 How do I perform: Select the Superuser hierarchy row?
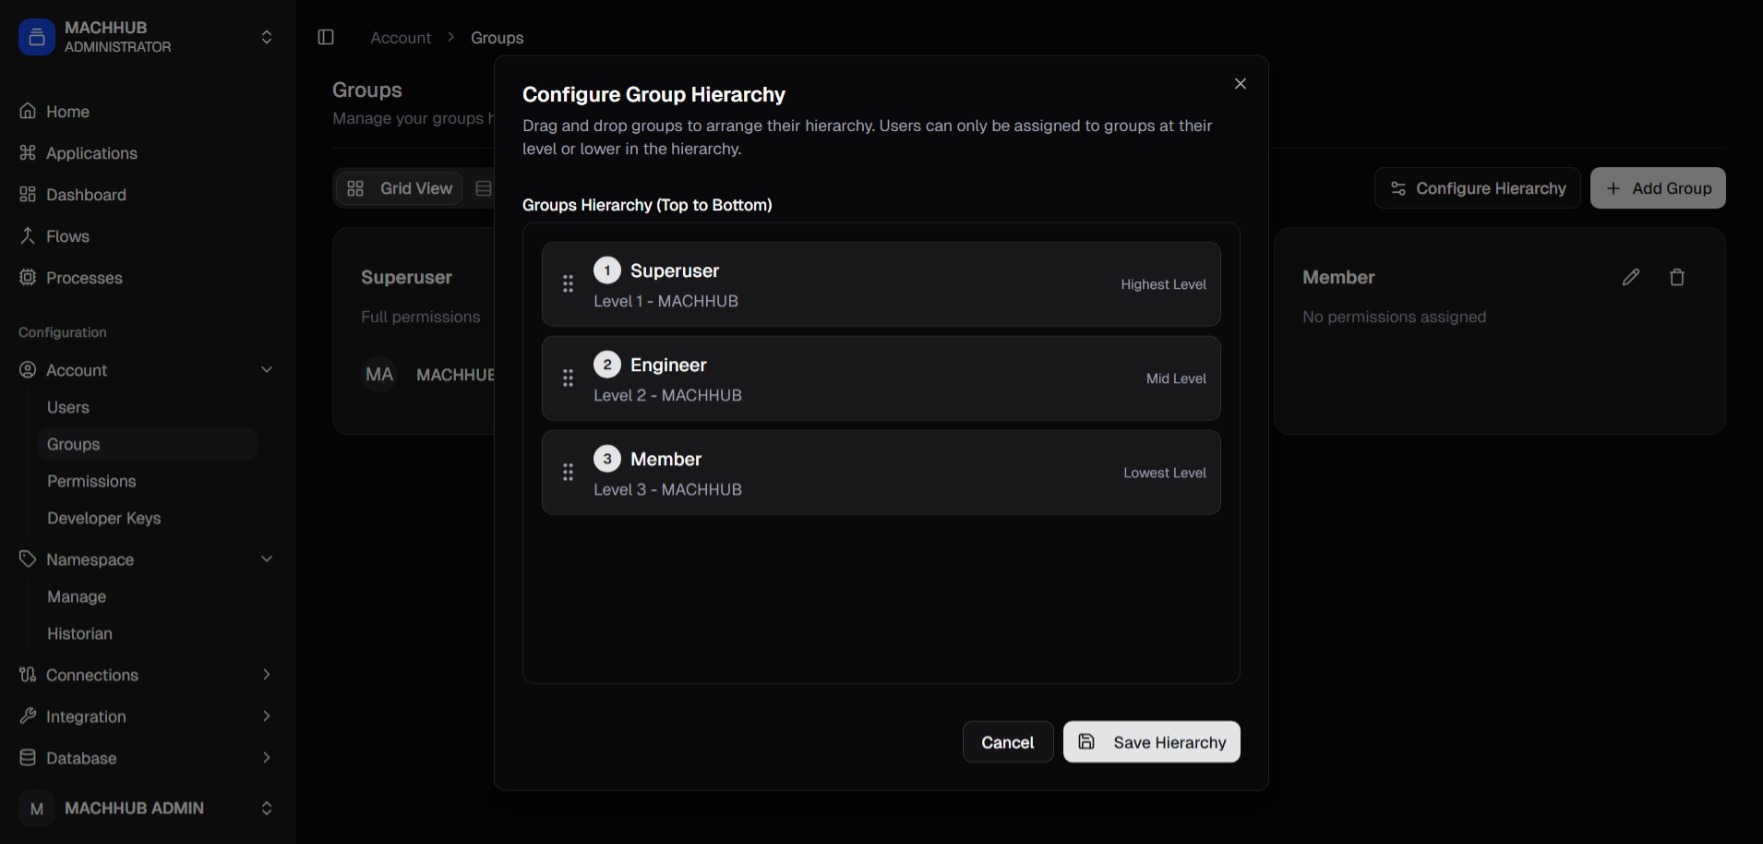(881, 284)
